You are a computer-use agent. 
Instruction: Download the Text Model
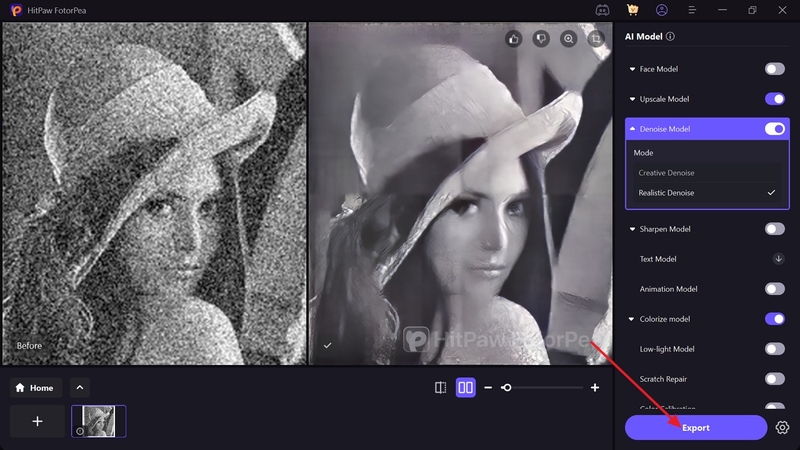tap(778, 259)
